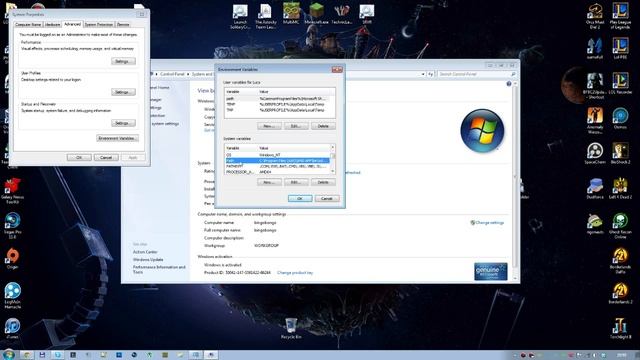The width and height of the screenshot is (640, 360).
Task: Open the Osmos desktop shortcut
Action: coord(620,118)
